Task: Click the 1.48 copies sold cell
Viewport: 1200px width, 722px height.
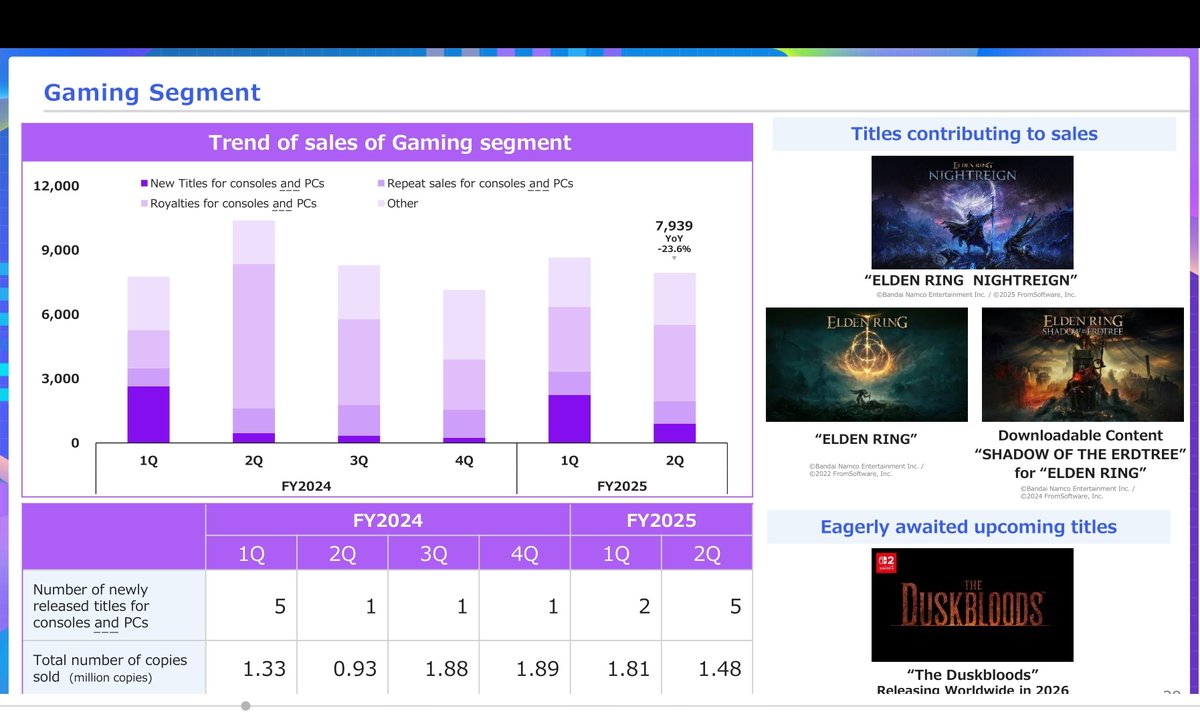Action: [x=707, y=668]
